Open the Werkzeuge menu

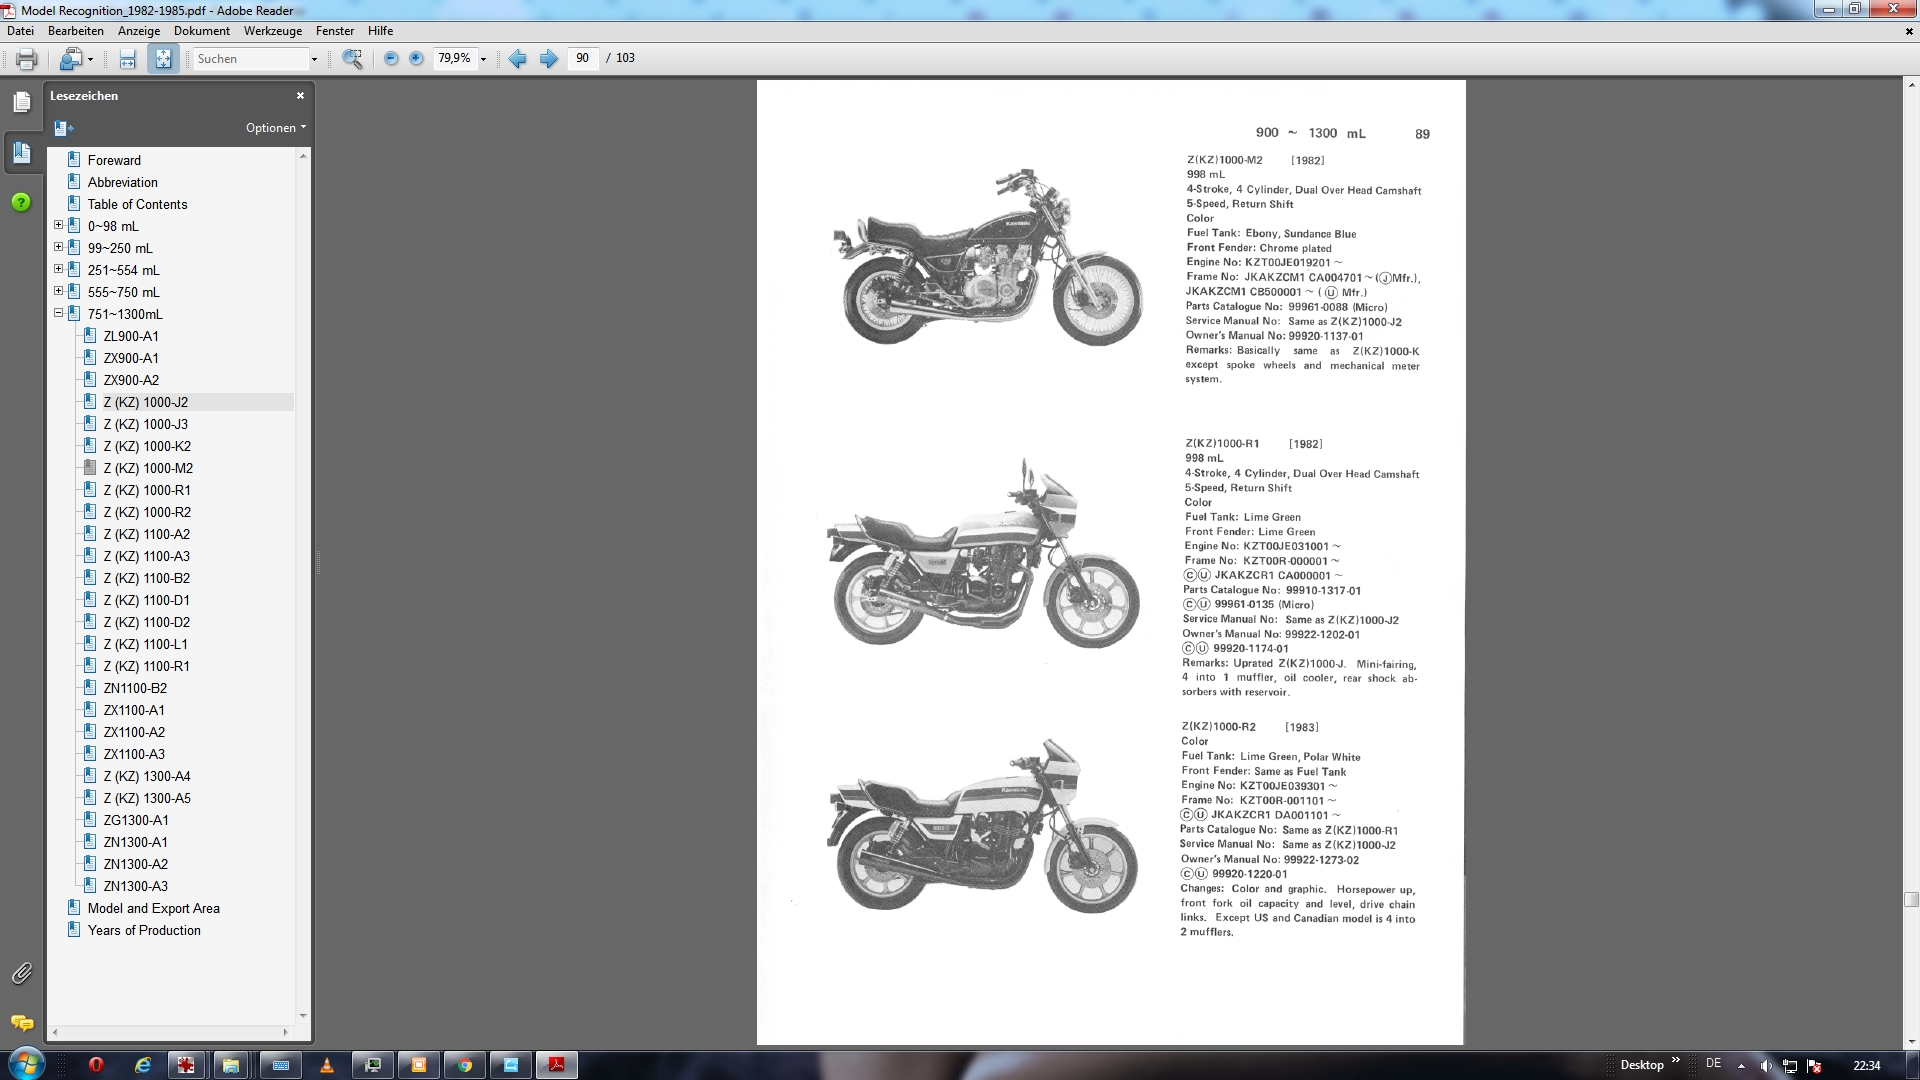(272, 31)
